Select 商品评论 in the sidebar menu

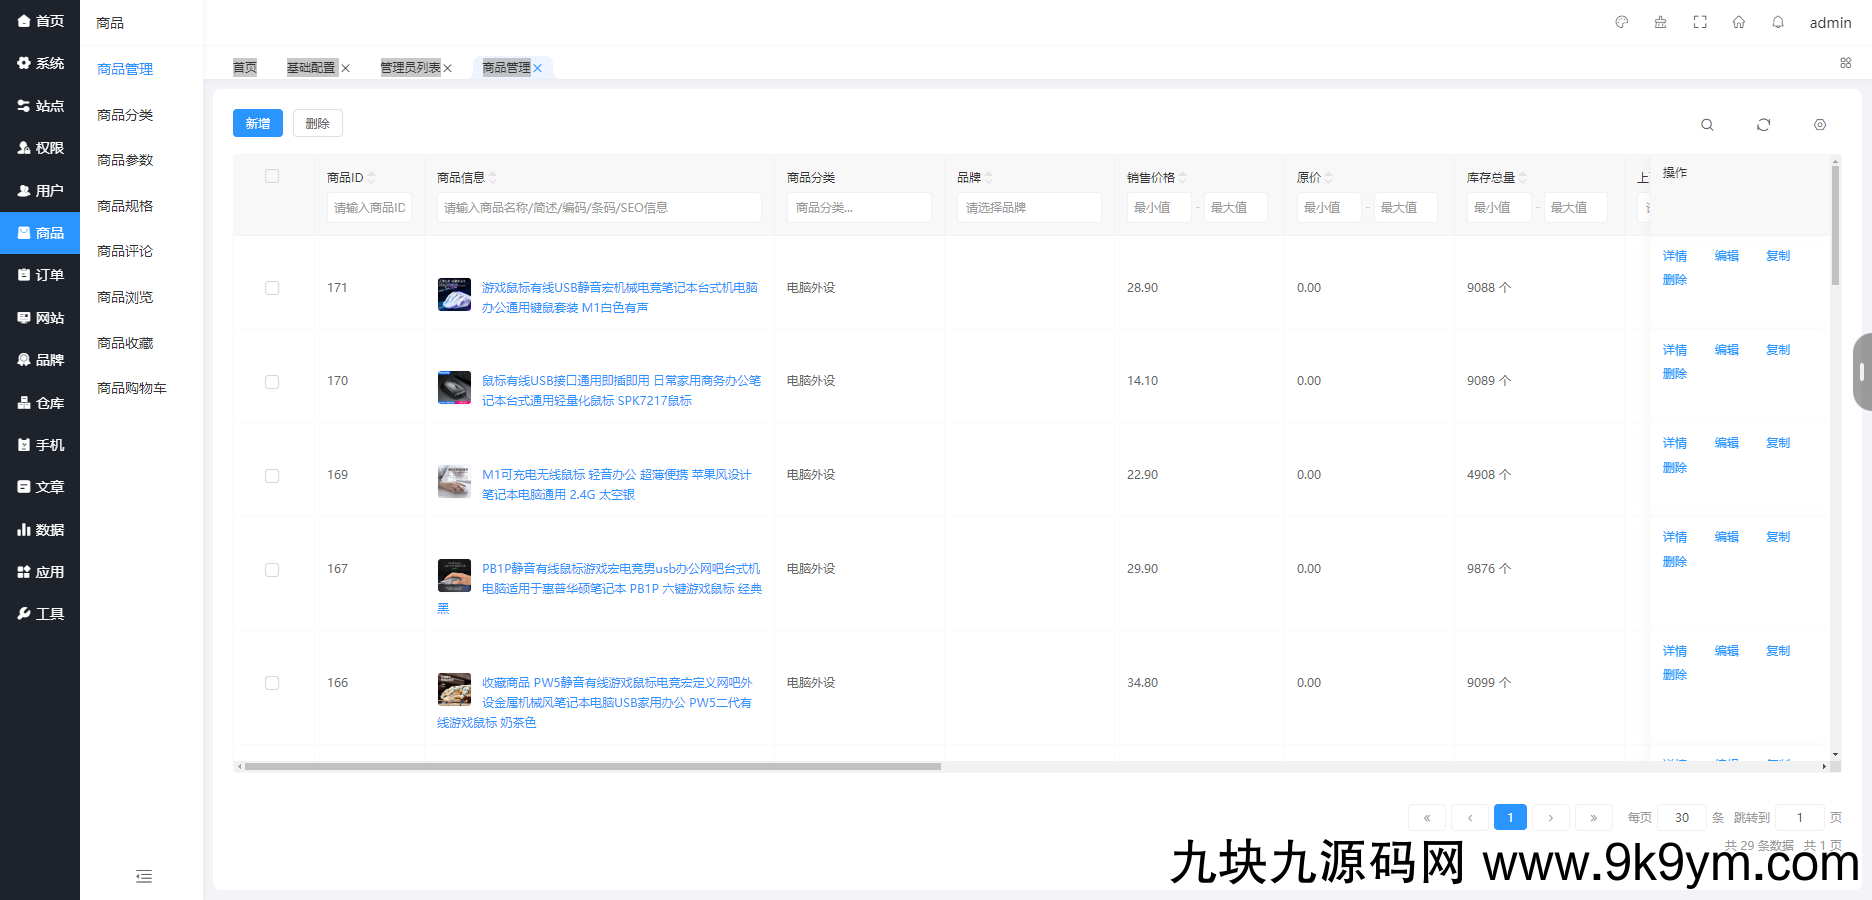124,251
